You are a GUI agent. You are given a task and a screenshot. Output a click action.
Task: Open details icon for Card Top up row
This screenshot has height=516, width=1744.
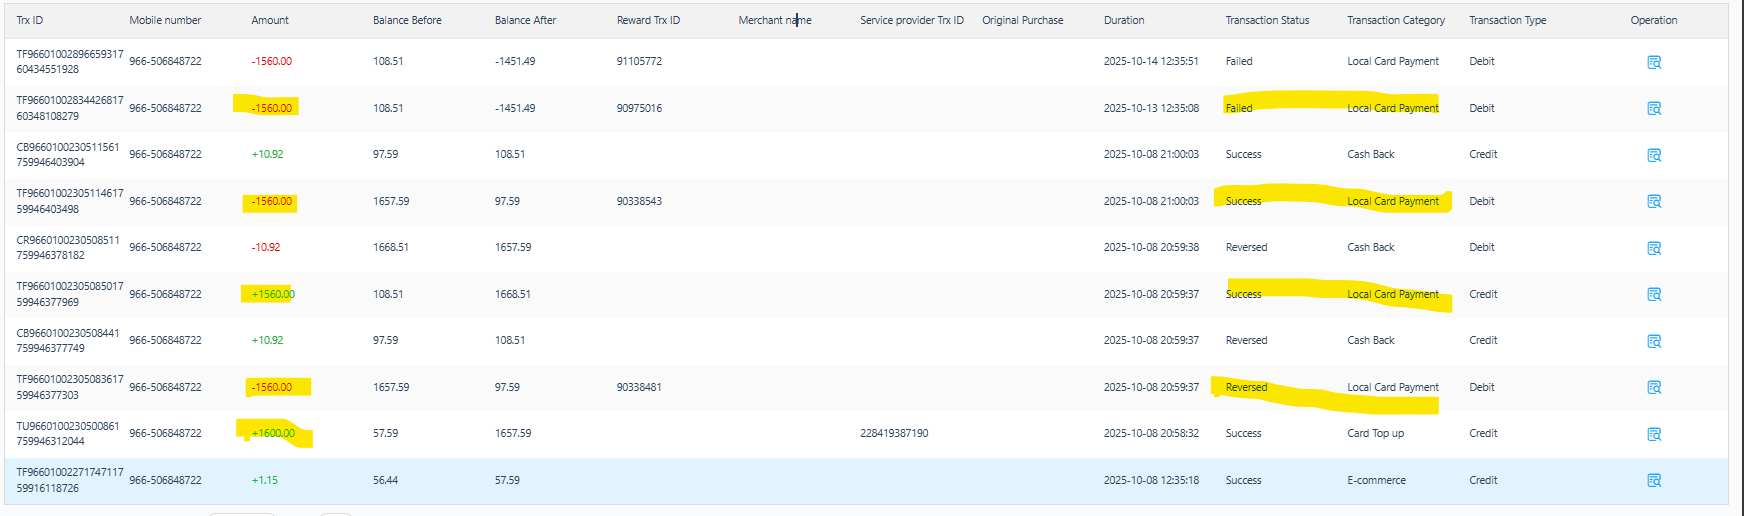point(1653,434)
